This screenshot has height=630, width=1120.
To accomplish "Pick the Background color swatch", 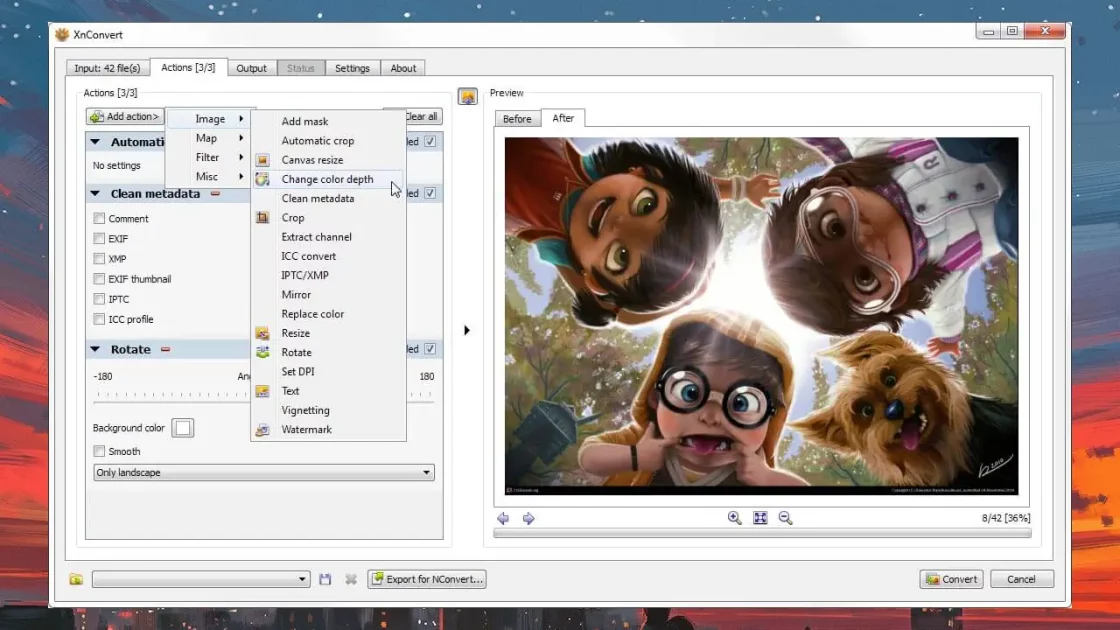I will click(183, 428).
